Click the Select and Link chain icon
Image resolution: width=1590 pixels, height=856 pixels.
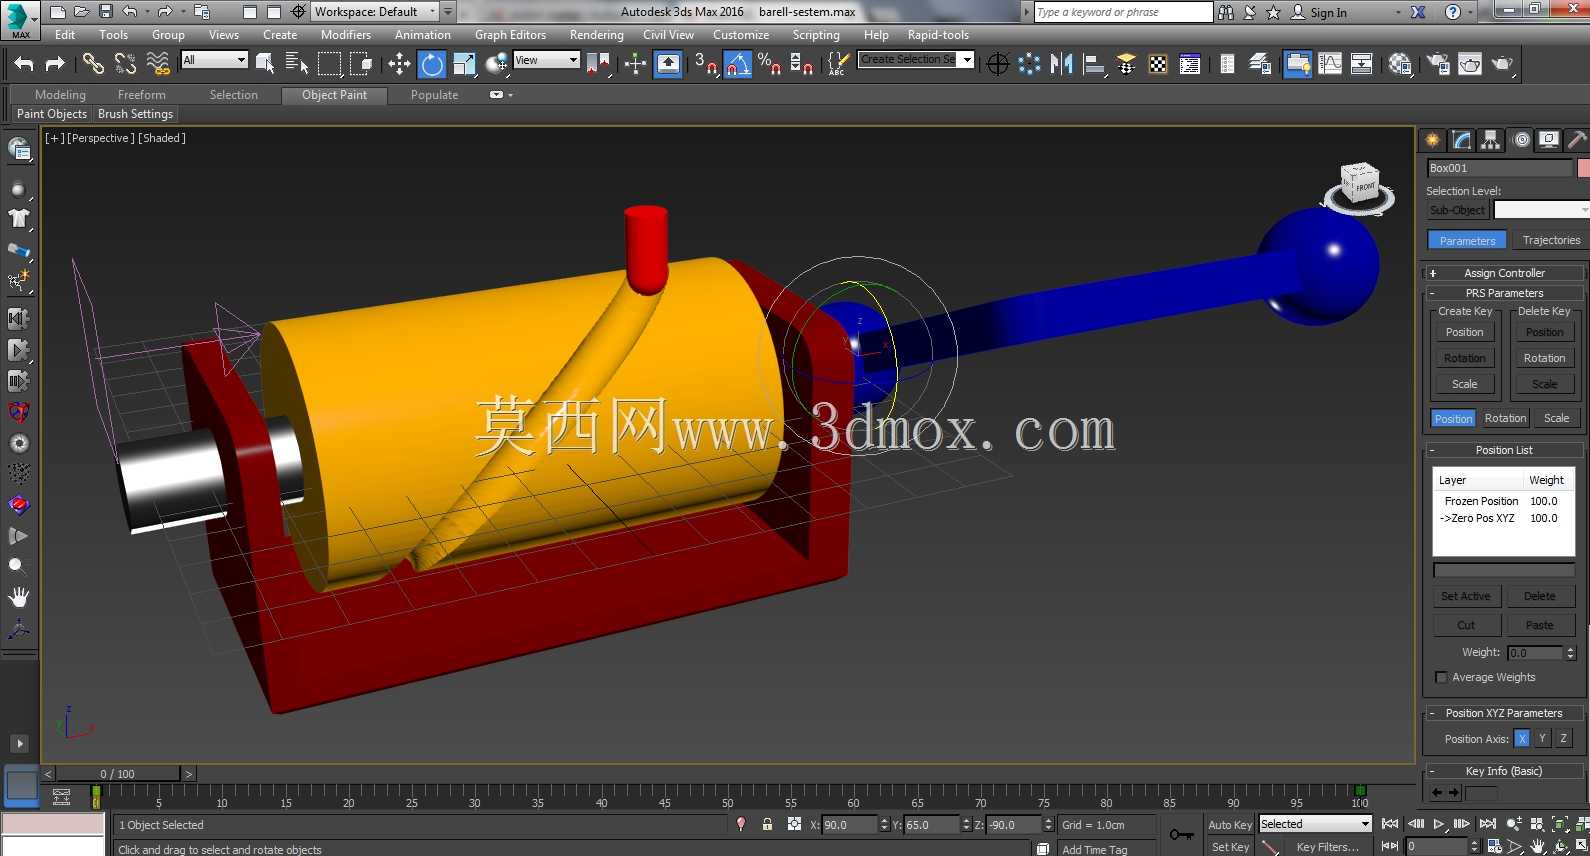tap(93, 64)
